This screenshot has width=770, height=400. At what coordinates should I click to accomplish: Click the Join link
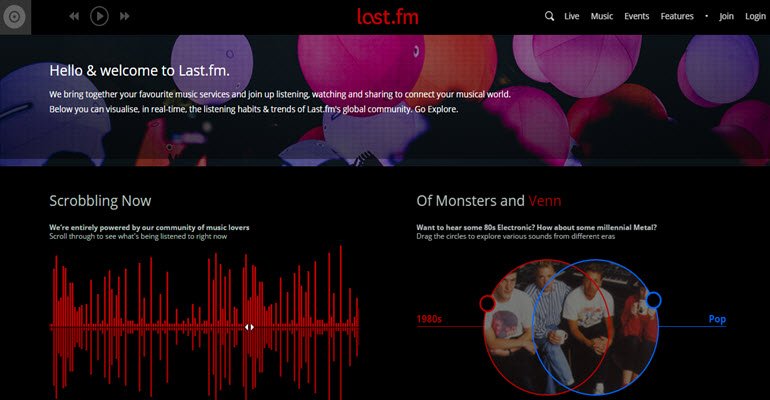click(x=726, y=16)
